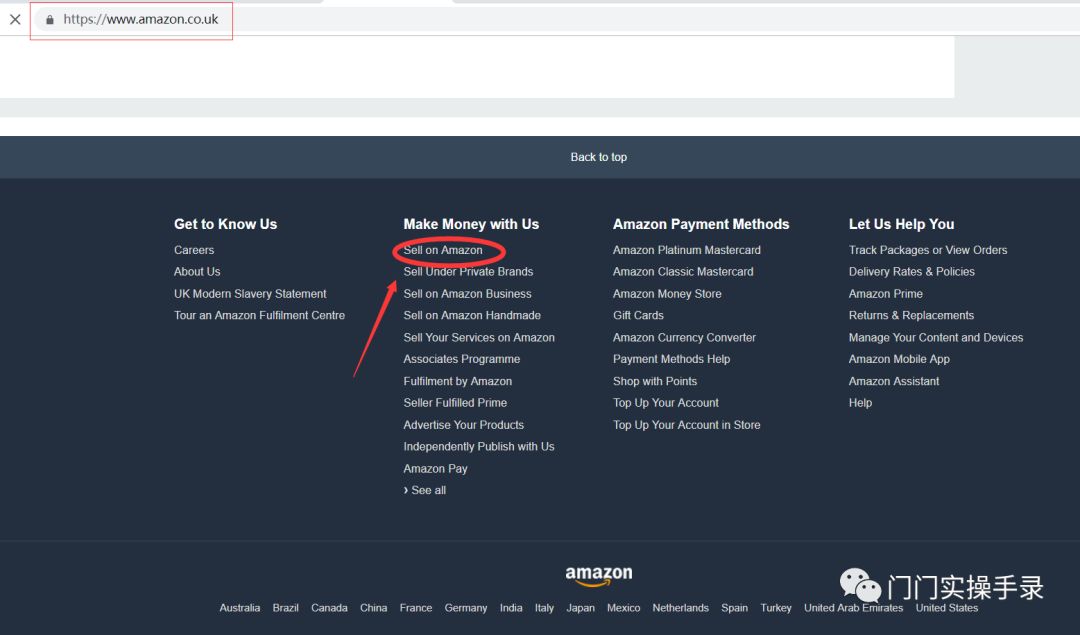Stop loading with the browser X button
Viewport: 1080px width, 635px height.
tap(15, 19)
